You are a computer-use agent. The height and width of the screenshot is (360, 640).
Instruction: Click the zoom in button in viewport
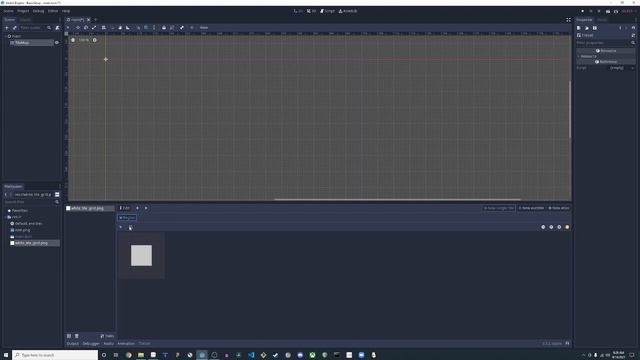[95, 40]
